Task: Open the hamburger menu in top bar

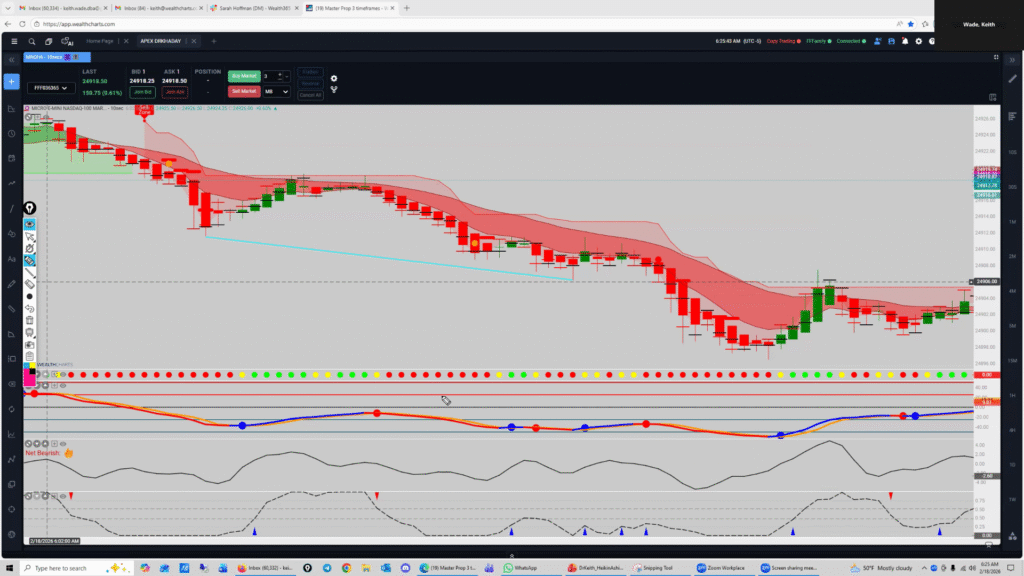Action: coord(13,41)
